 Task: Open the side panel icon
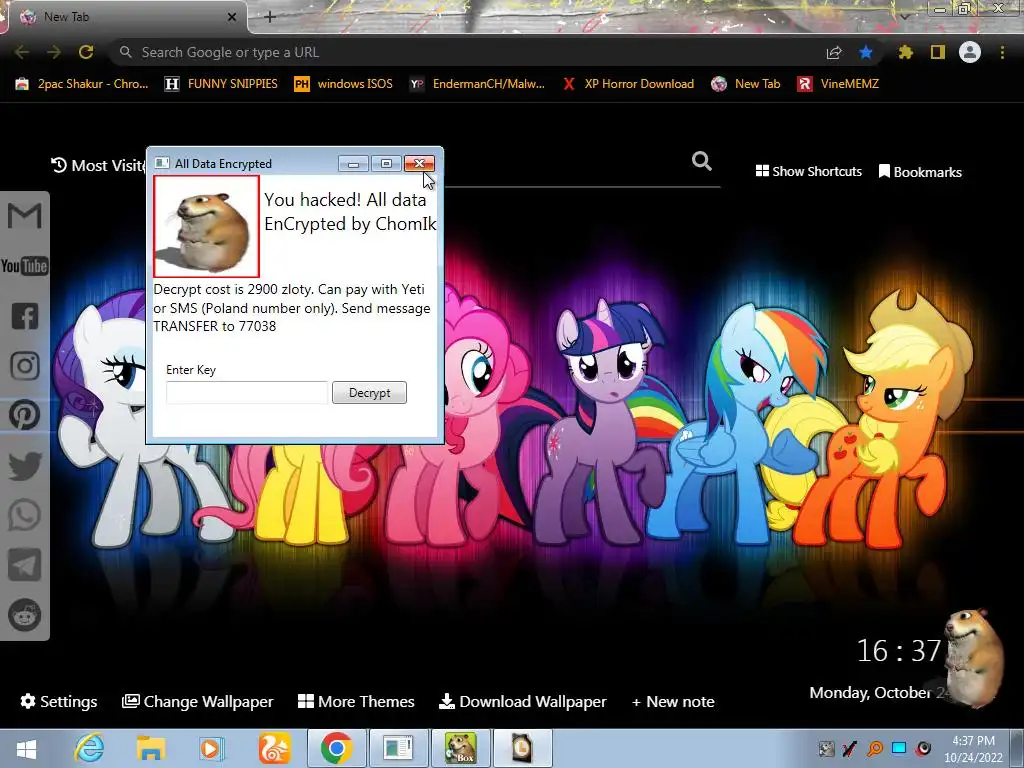click(938, 52)
